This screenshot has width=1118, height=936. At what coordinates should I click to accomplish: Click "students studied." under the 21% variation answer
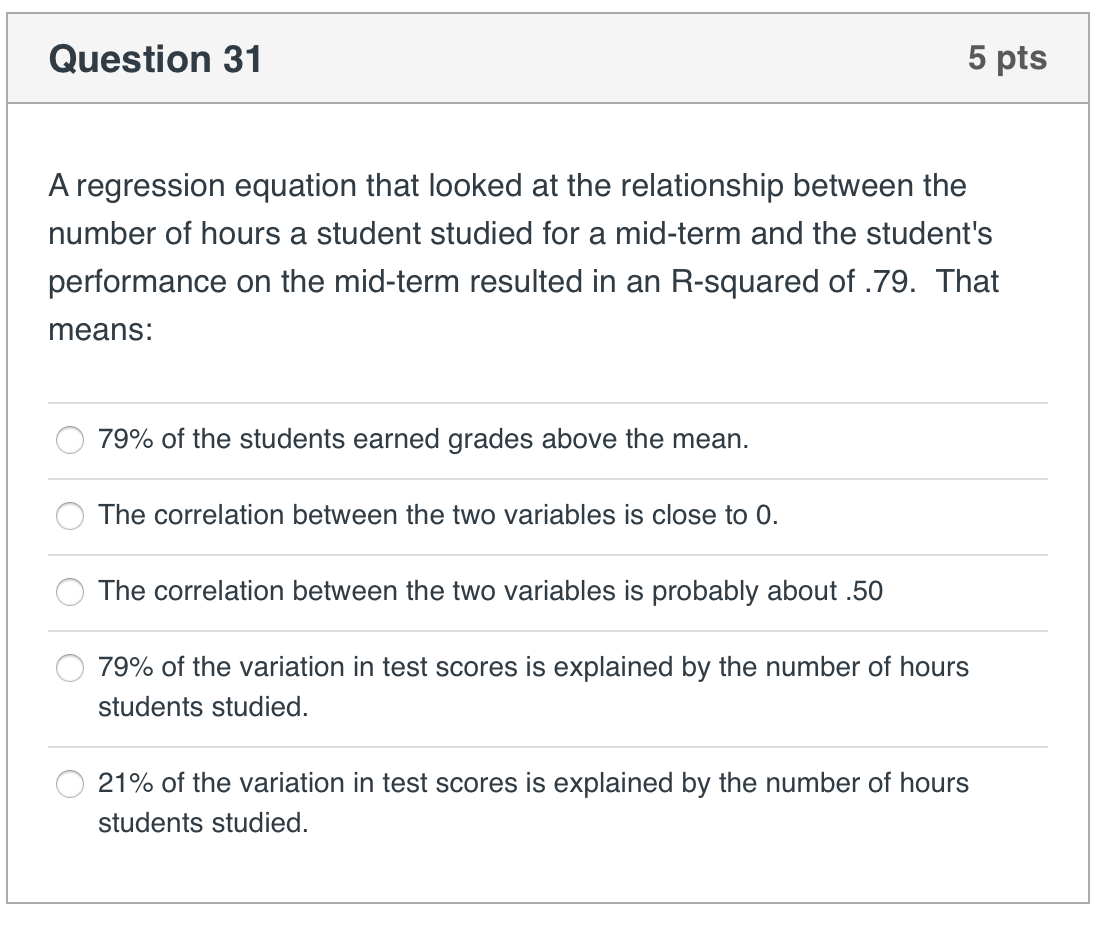coord(203,824)
